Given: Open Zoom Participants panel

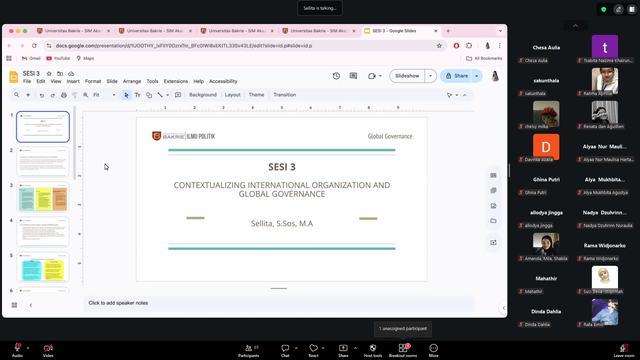Looking at the screenshot, I should (249, 350).
